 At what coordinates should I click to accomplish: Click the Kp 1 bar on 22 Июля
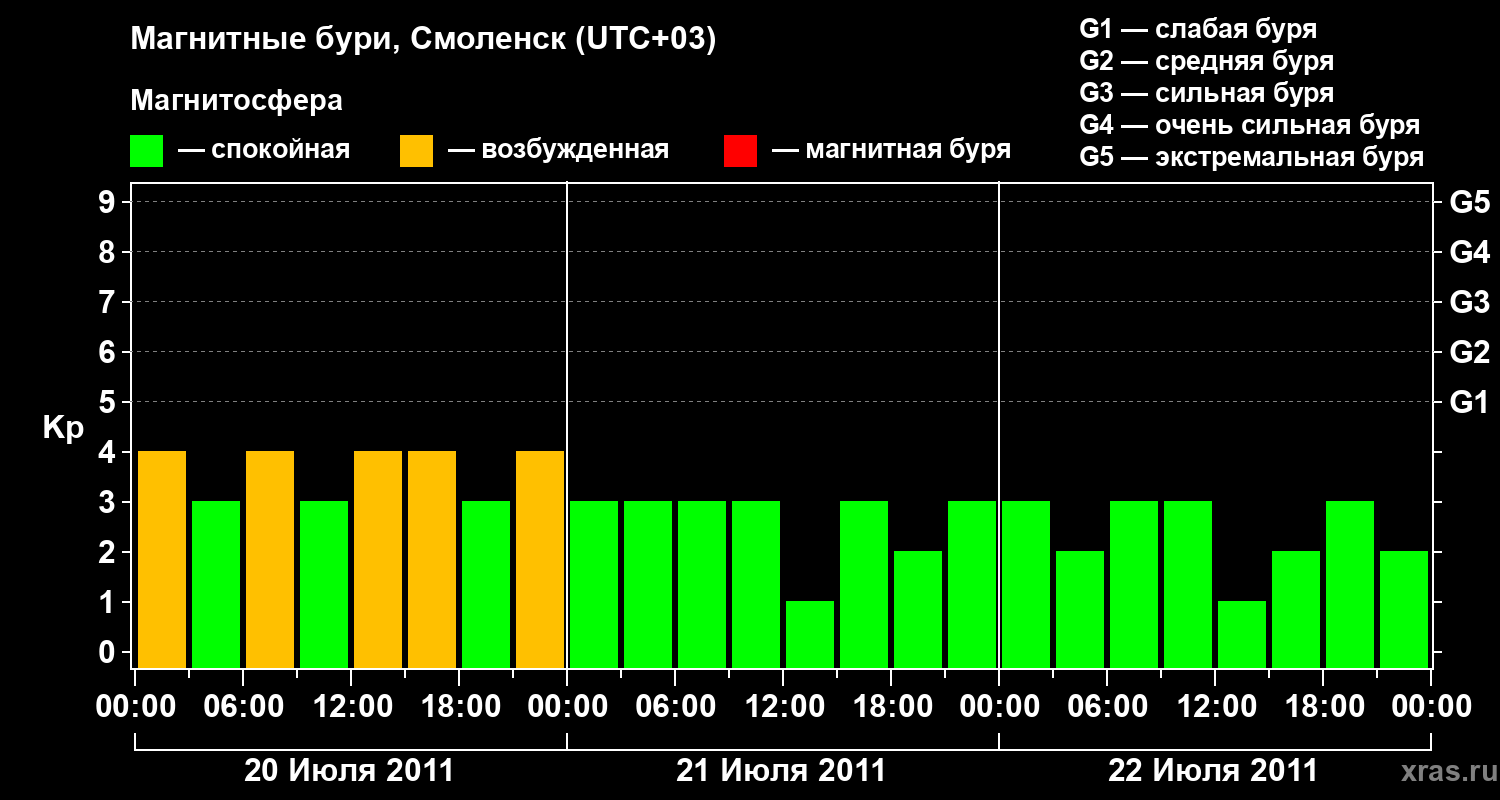point(1242,634)
